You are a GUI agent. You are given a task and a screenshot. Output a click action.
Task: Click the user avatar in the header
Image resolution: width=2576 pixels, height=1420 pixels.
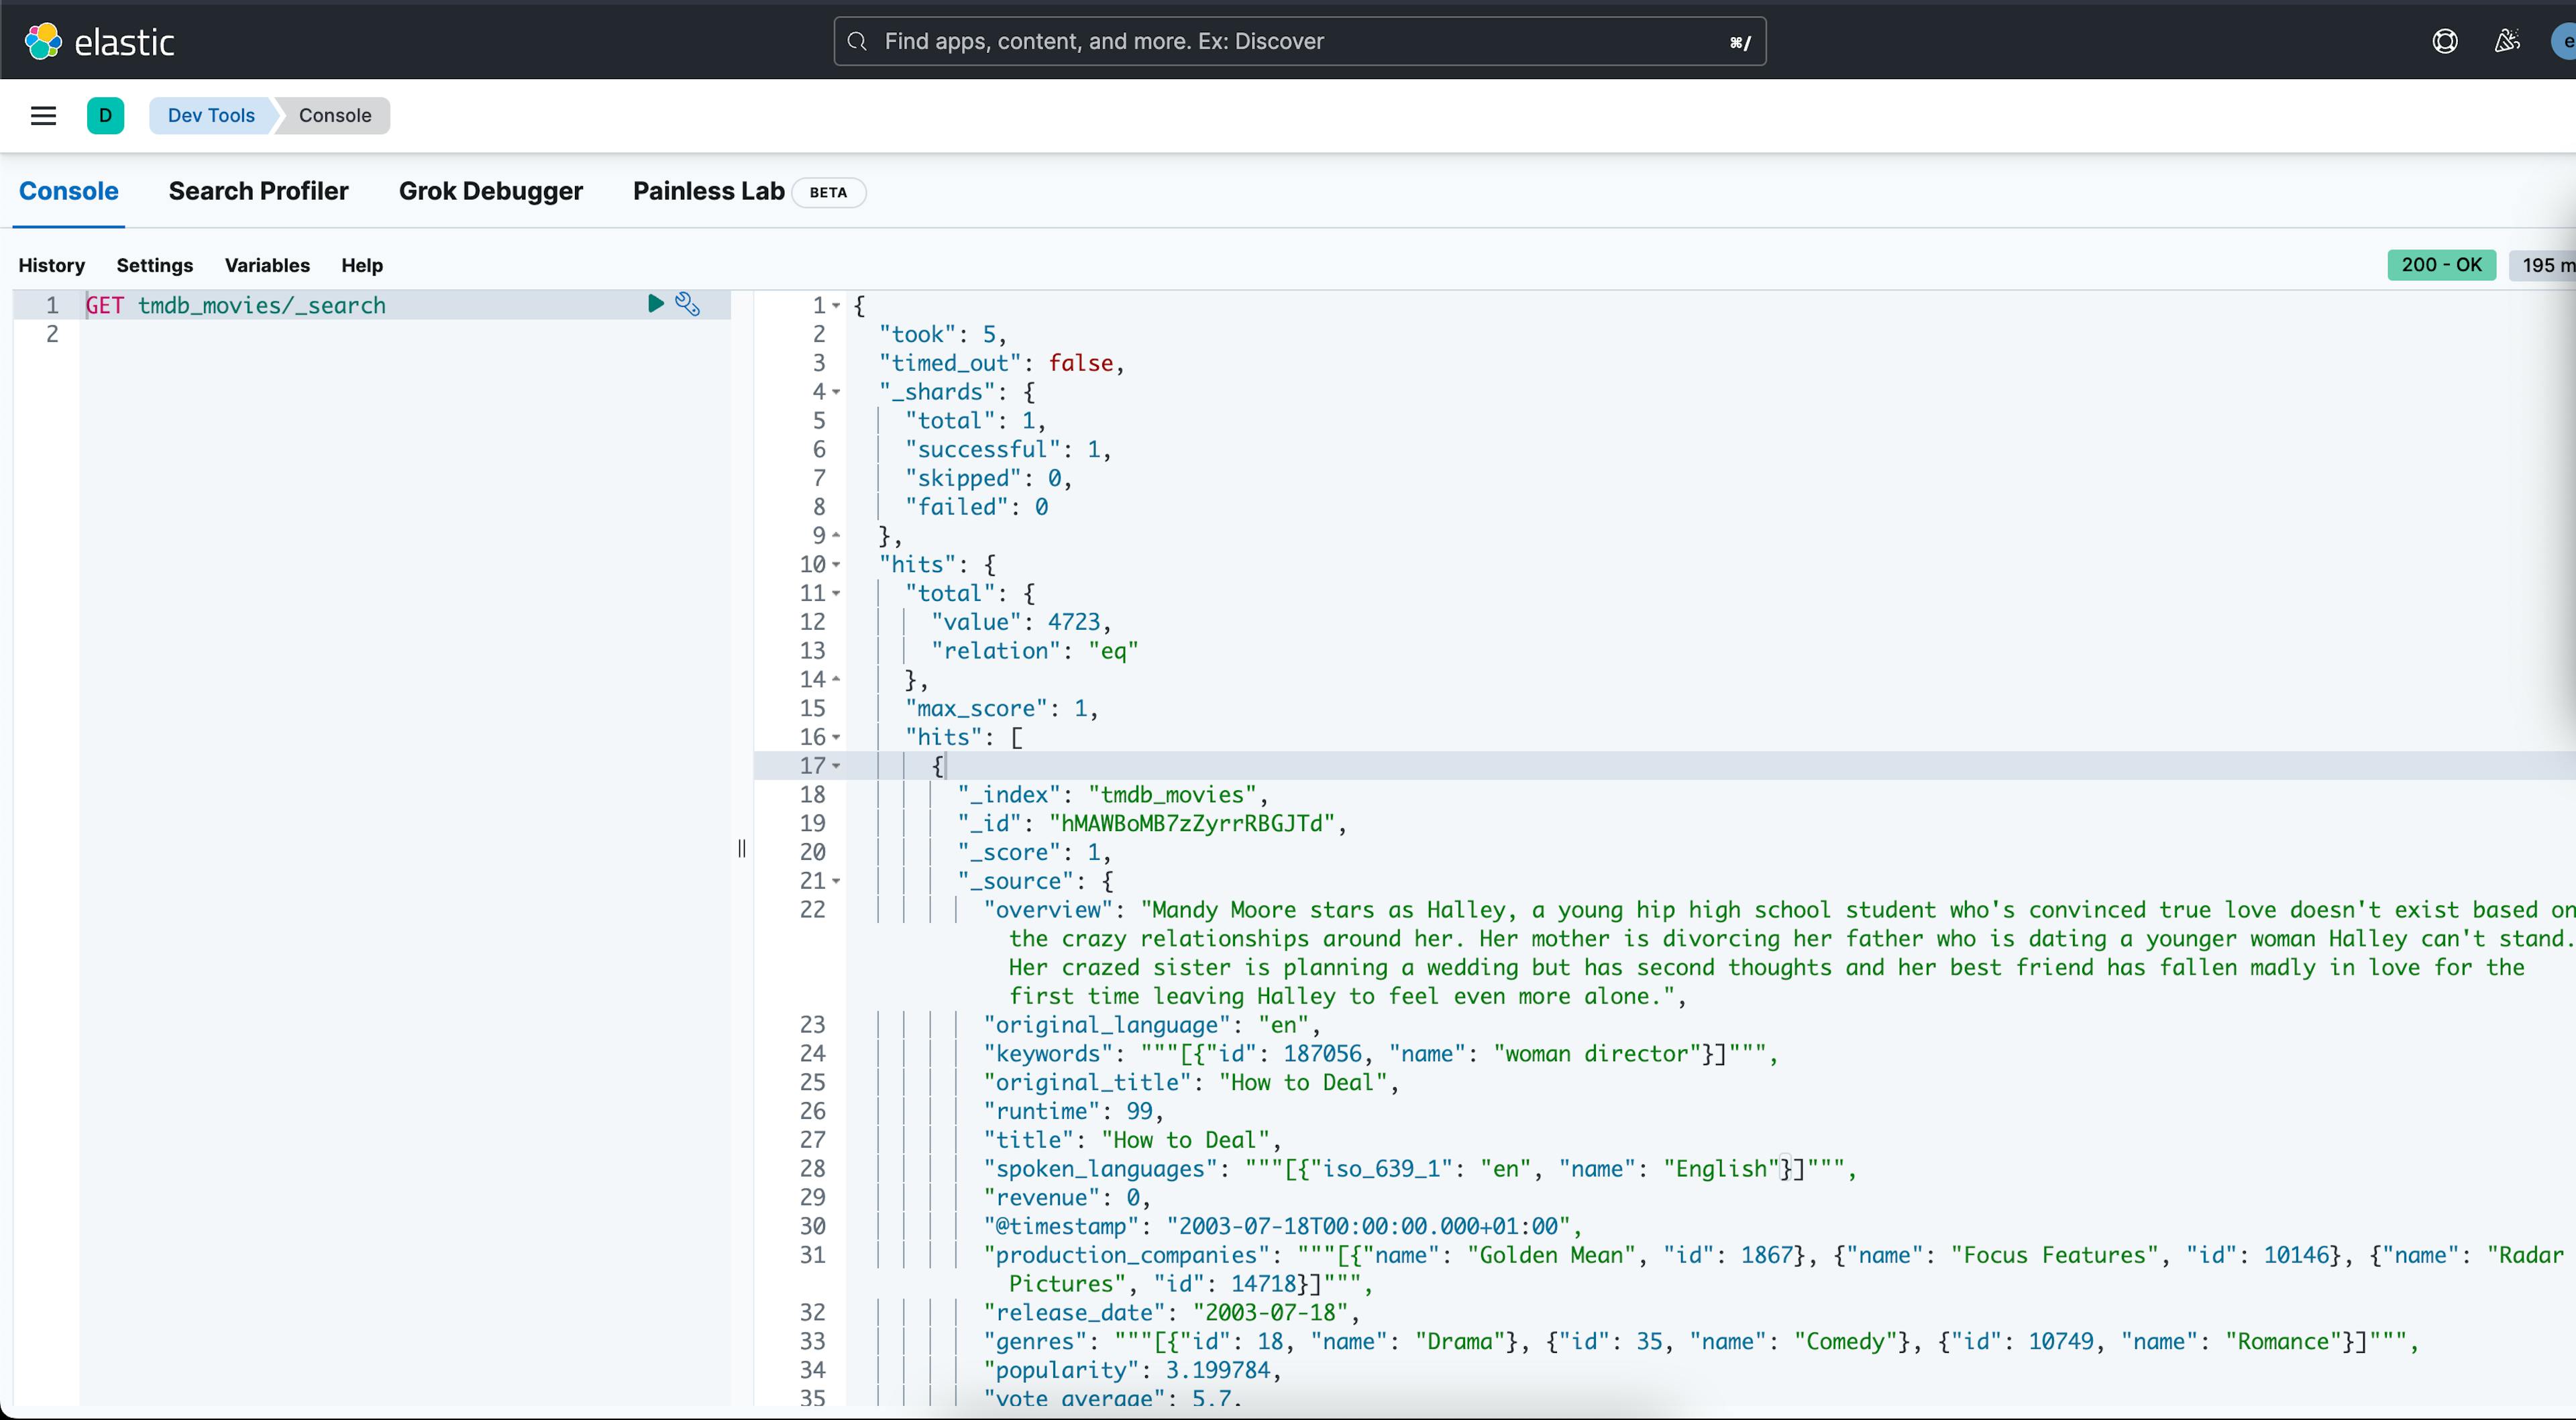coord(2565,41)
